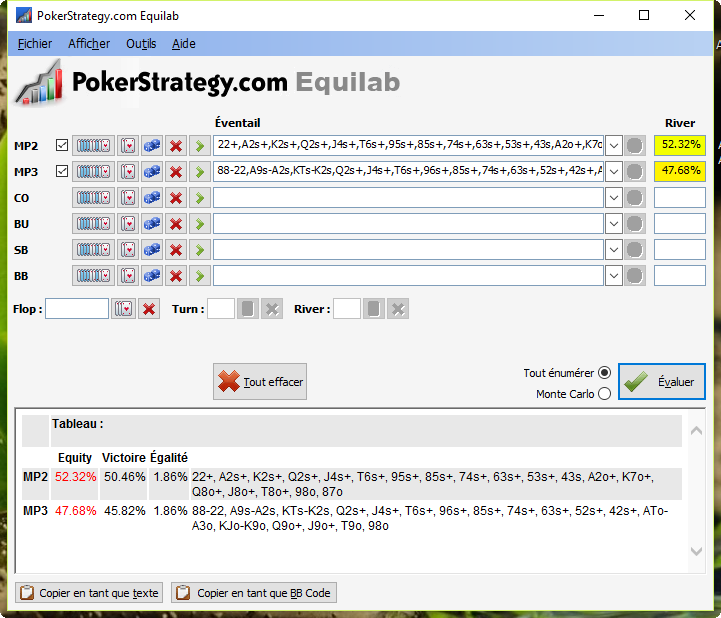Click the Flop input field
Image resolution: width=721 pixels, height=618 pixels.
[77, 309]
